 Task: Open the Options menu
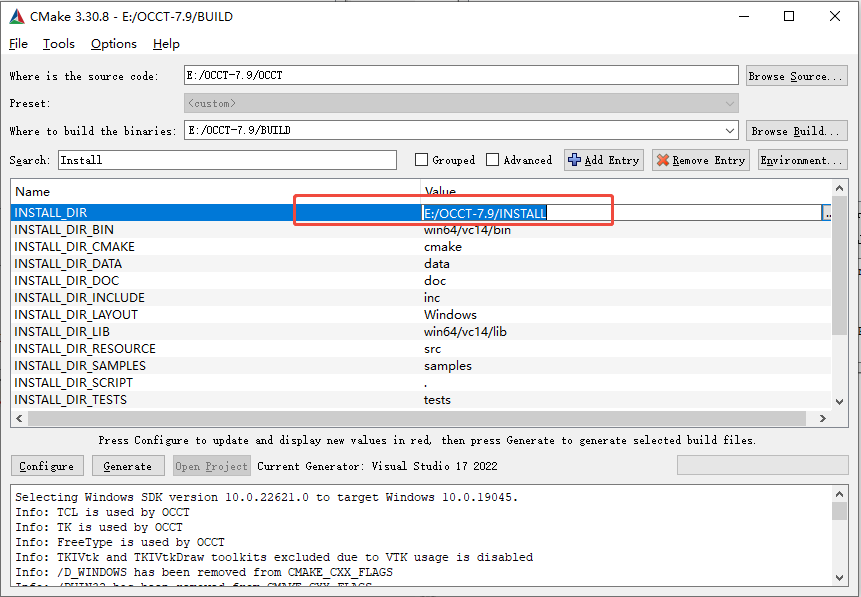pyautogui.click(x=114, y=44)
